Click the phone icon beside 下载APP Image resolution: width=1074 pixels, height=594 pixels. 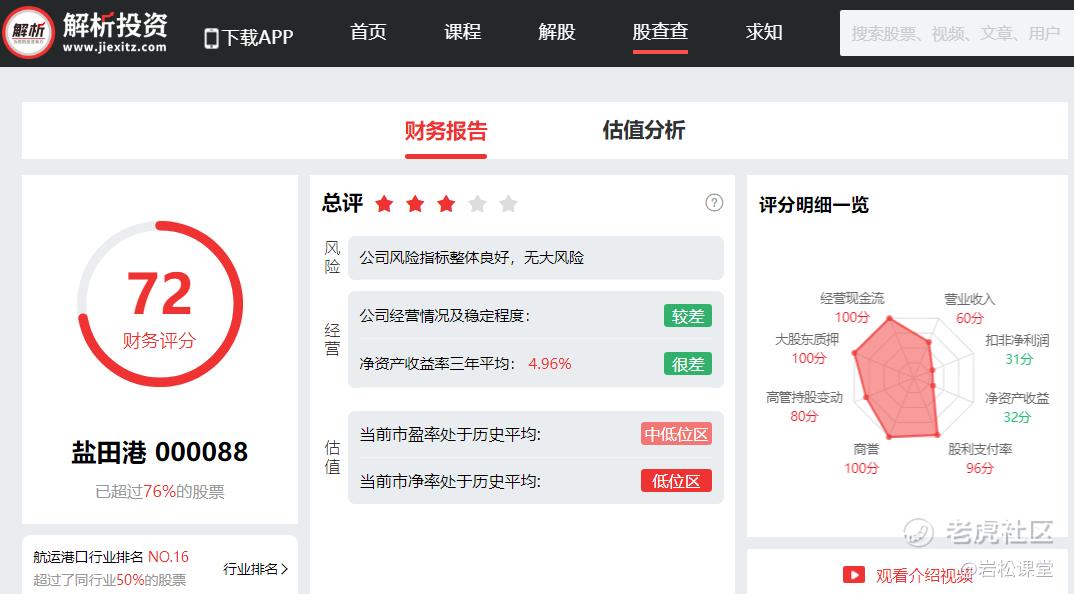[212, 38]
